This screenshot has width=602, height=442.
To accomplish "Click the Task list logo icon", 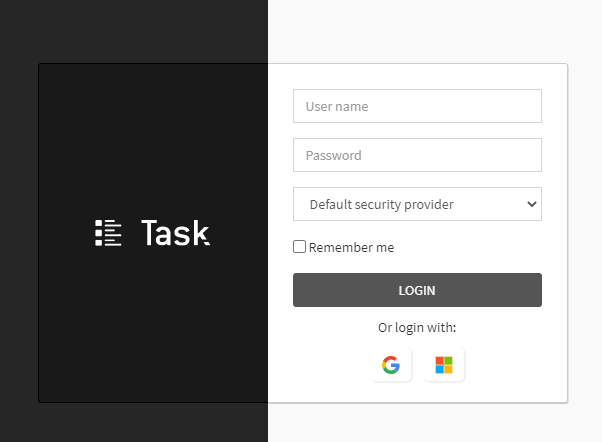I will (108, 233).
